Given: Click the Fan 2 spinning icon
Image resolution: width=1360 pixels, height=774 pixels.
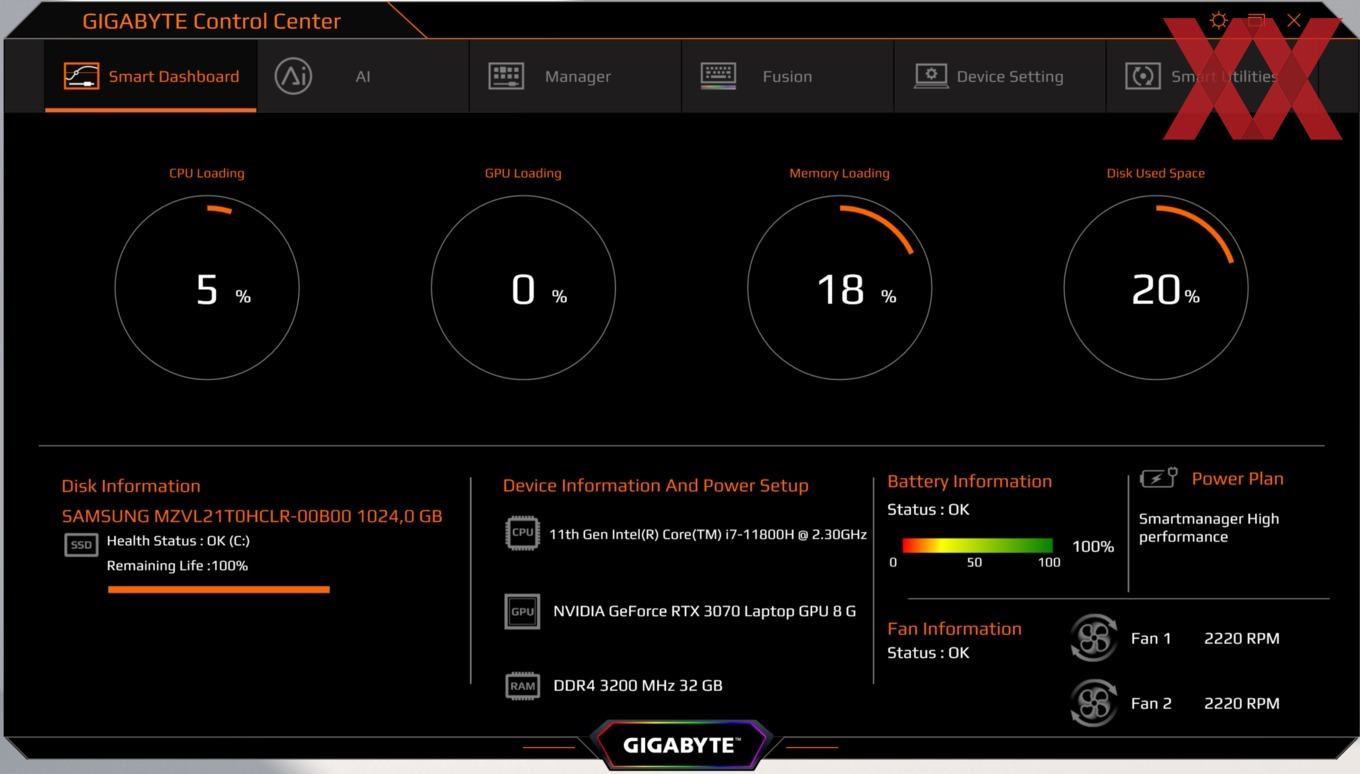Looking at the screenshot, I should point(1093,703).
